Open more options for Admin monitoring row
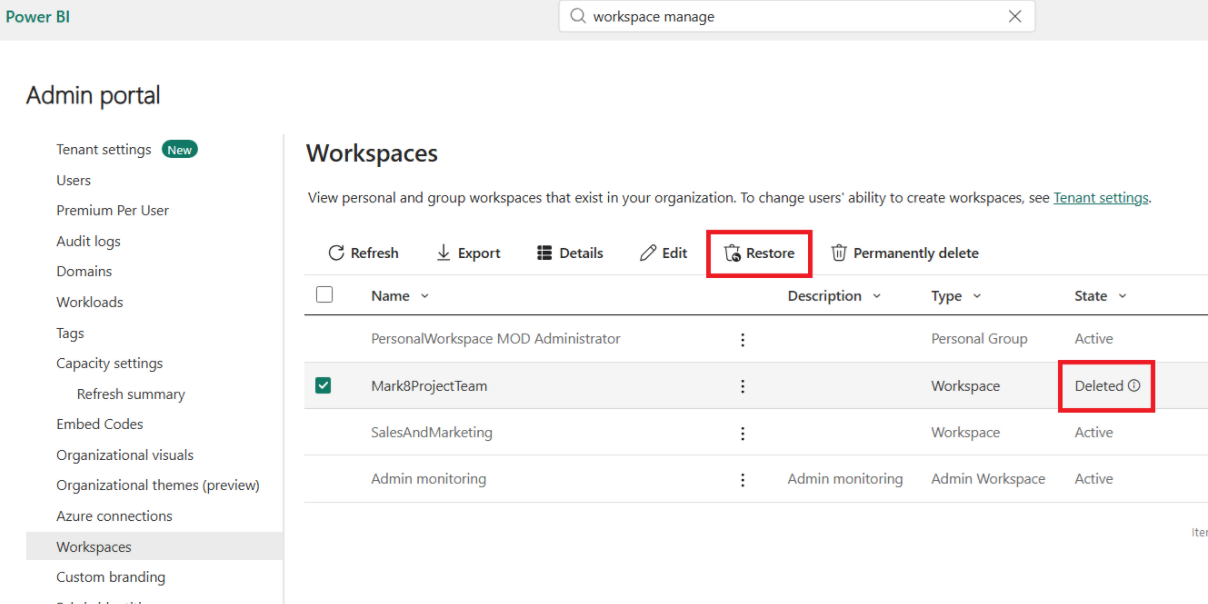This screenshot has width=1208, height=604. coord(742,480)
